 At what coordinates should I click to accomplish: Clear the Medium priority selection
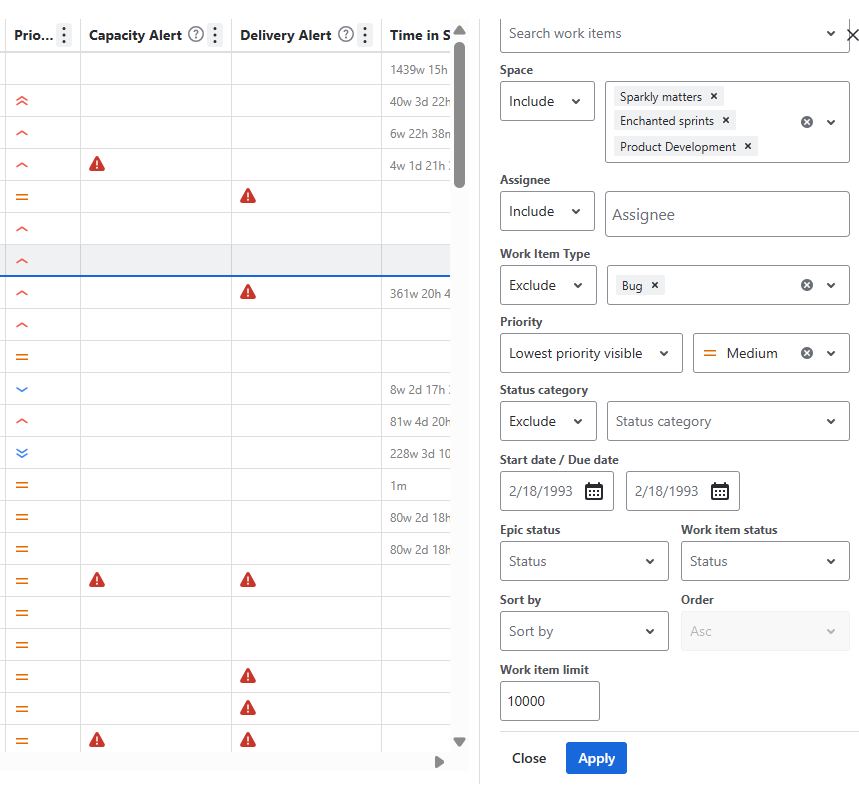[806, 353]
